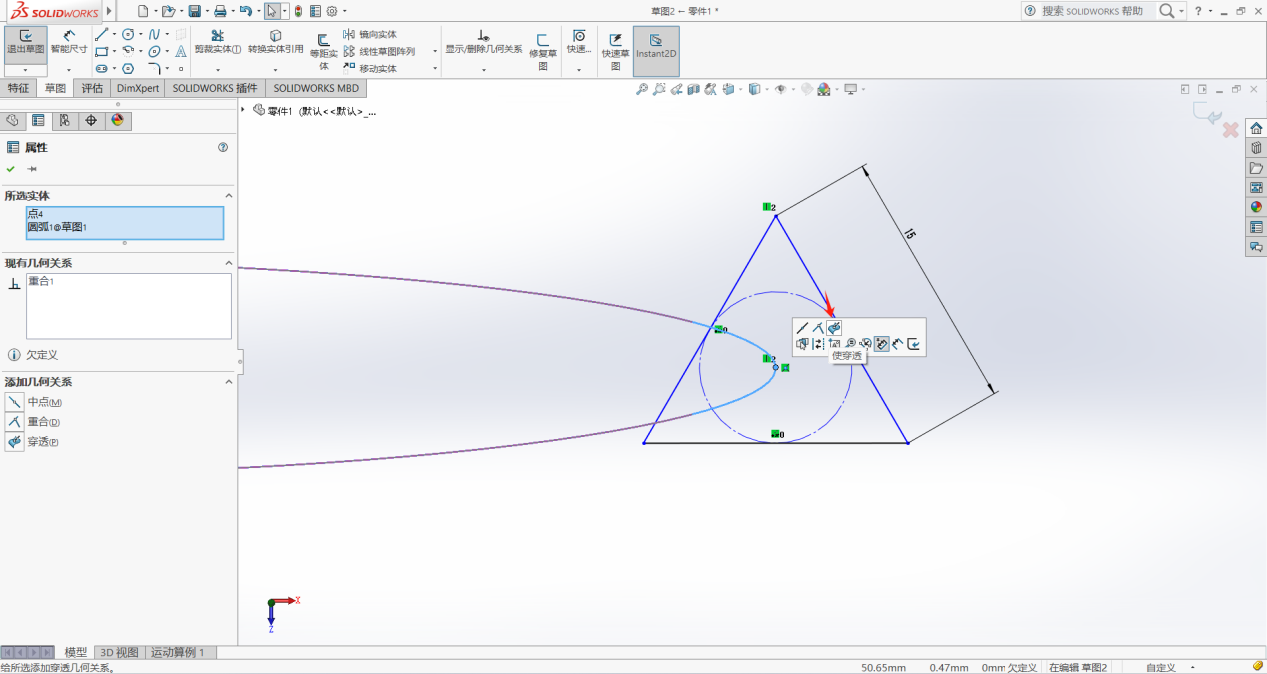Select the Smart Dimension (智能尺寸) tool
The width and height of the screenshot is (1267, 674).
[x=69, y=42]
